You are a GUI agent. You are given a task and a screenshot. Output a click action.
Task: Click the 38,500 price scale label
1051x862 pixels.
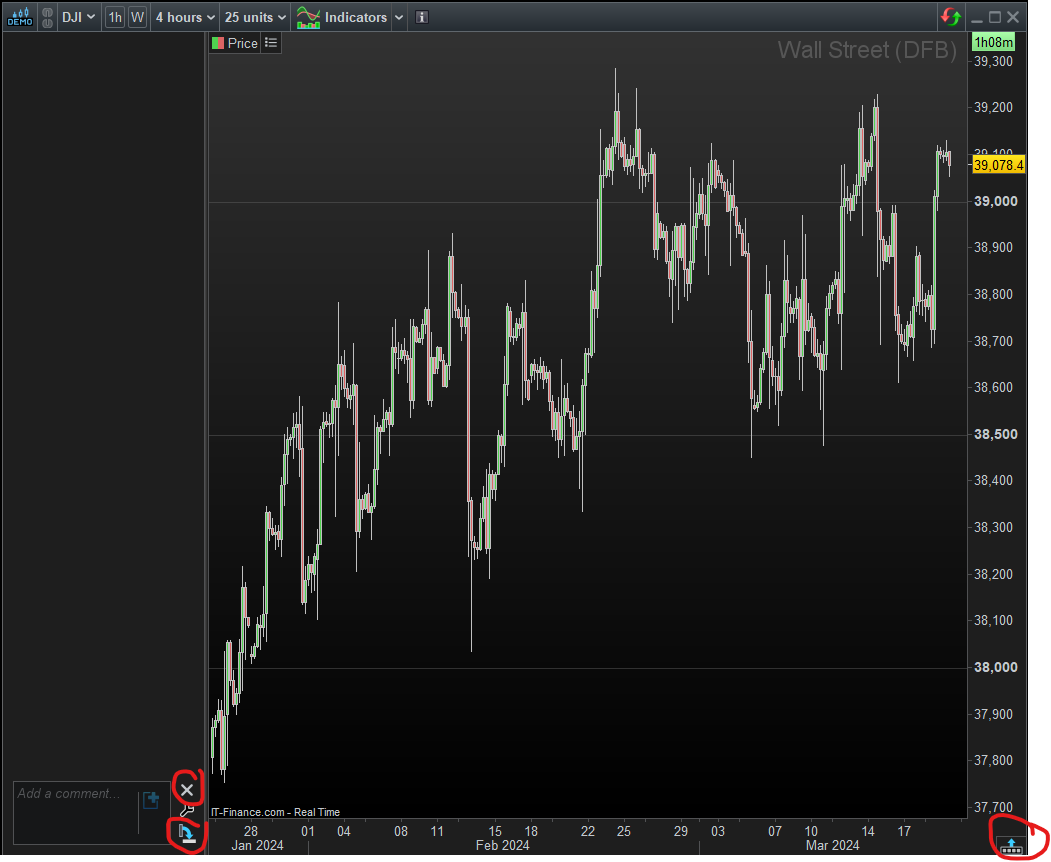(x=995, y=434)
